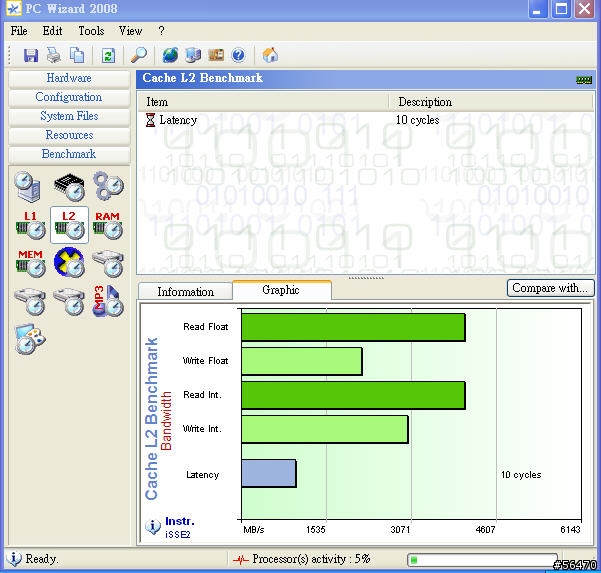Click the Copy documents icon

[x=77, y=55]
